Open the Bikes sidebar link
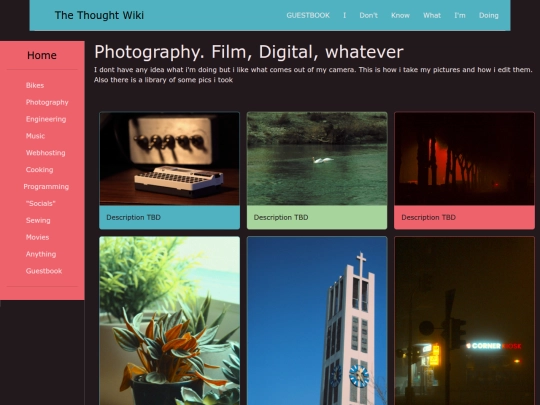Screen dimensions: 540x405 pyautogui.click(x=35, y=85)
